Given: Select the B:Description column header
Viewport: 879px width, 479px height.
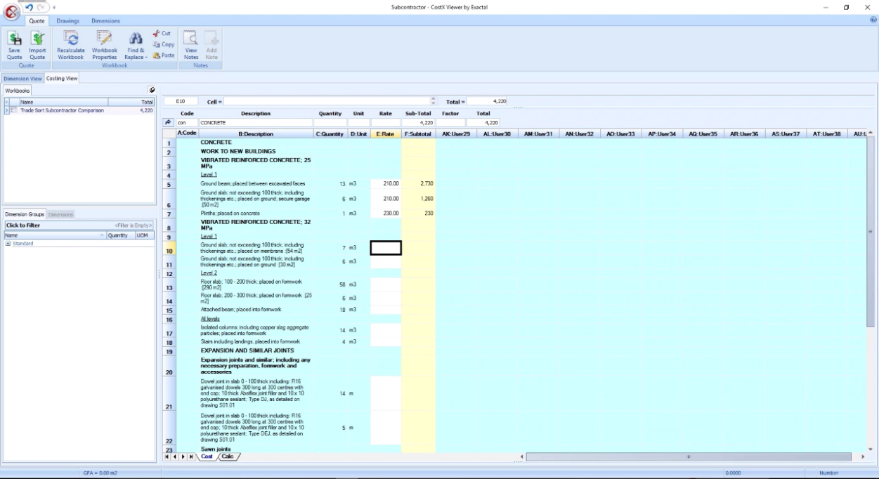Looking at the screenshot, I should pyautogui.click(x=256, y=133).
